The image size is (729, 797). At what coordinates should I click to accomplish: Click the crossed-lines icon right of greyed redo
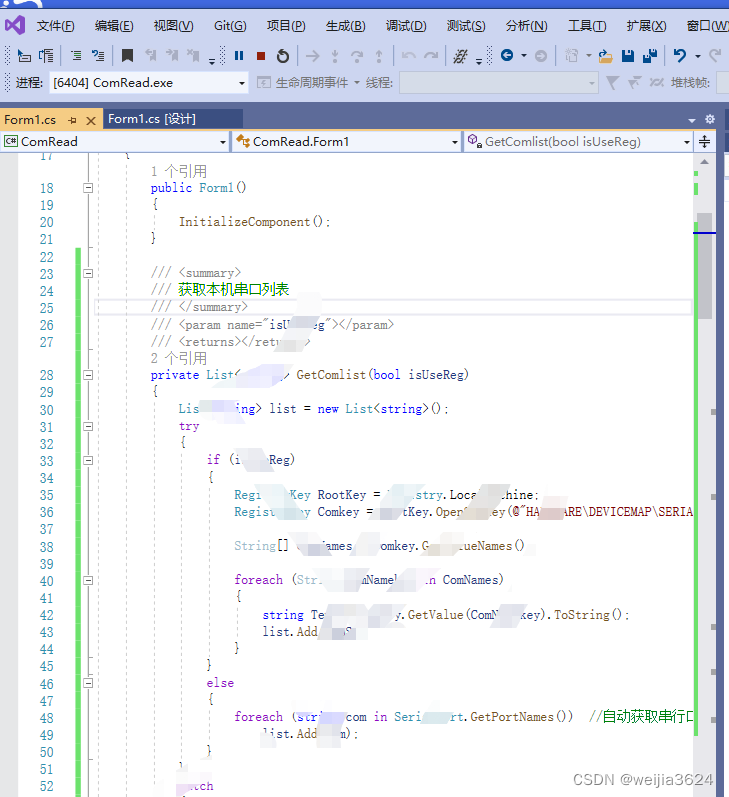click(x=461, y=56)
